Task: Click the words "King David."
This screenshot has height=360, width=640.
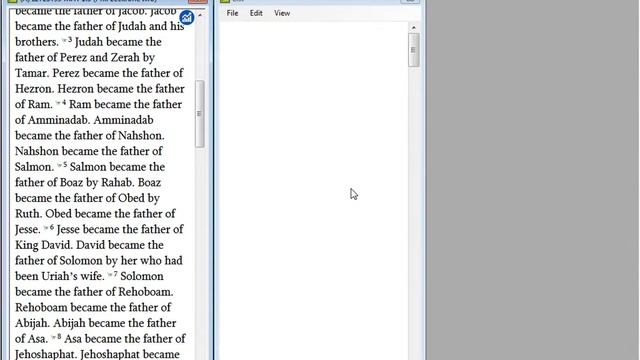Action: (x=44, y=245)
